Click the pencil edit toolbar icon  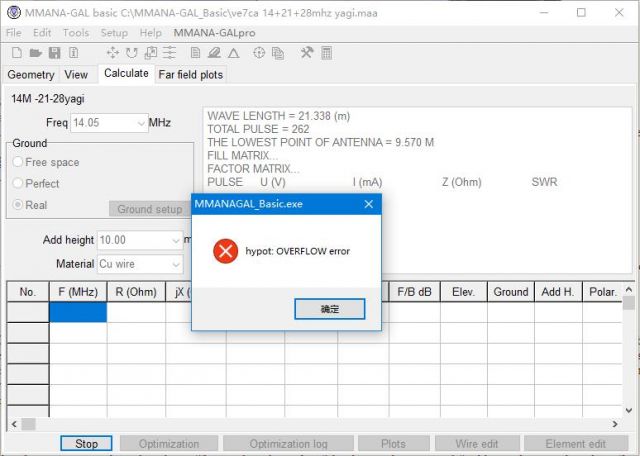click(214, 53)
